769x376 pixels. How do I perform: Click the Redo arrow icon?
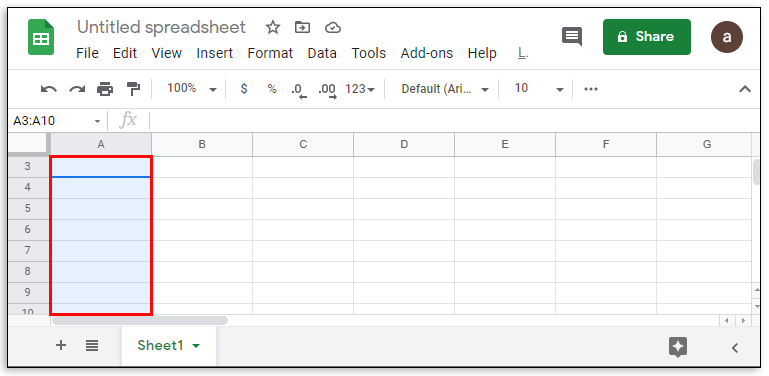[77, 89]
